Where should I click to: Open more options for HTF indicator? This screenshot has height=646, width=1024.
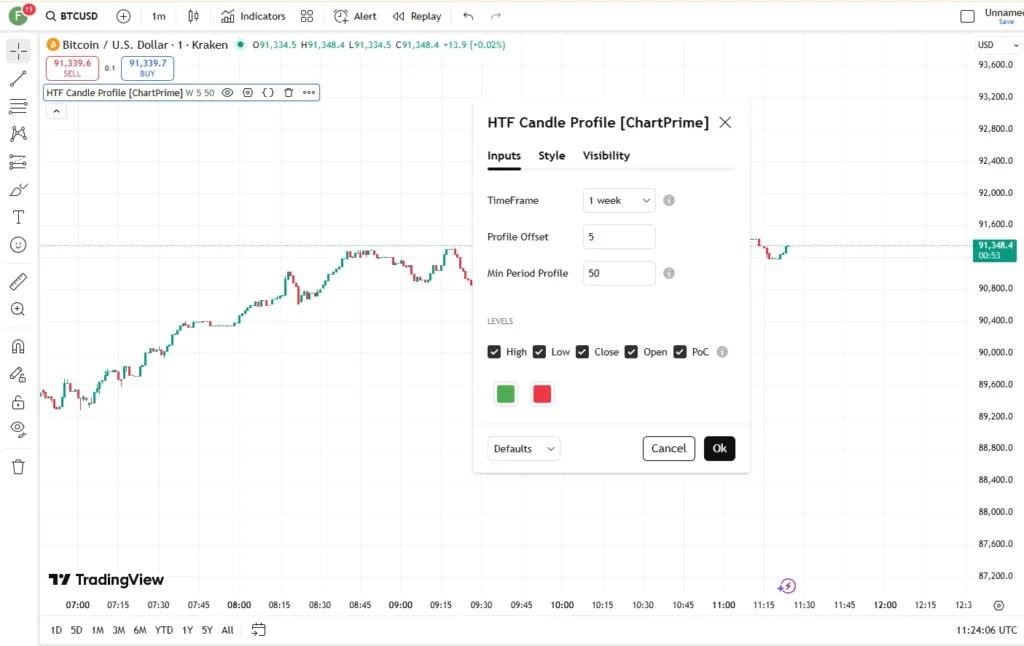pyautogui.click(x=309, y=93)
